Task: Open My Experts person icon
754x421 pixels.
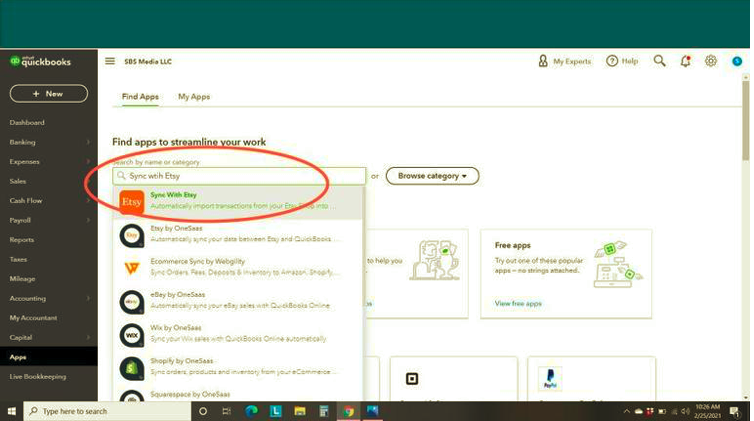Action: tap(543, 61)
